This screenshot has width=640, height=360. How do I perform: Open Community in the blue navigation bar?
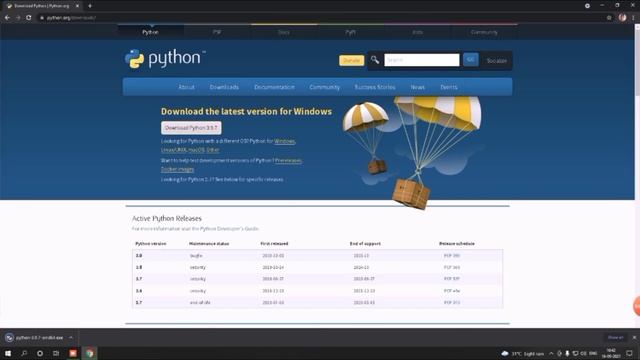[x=324, y=87]
